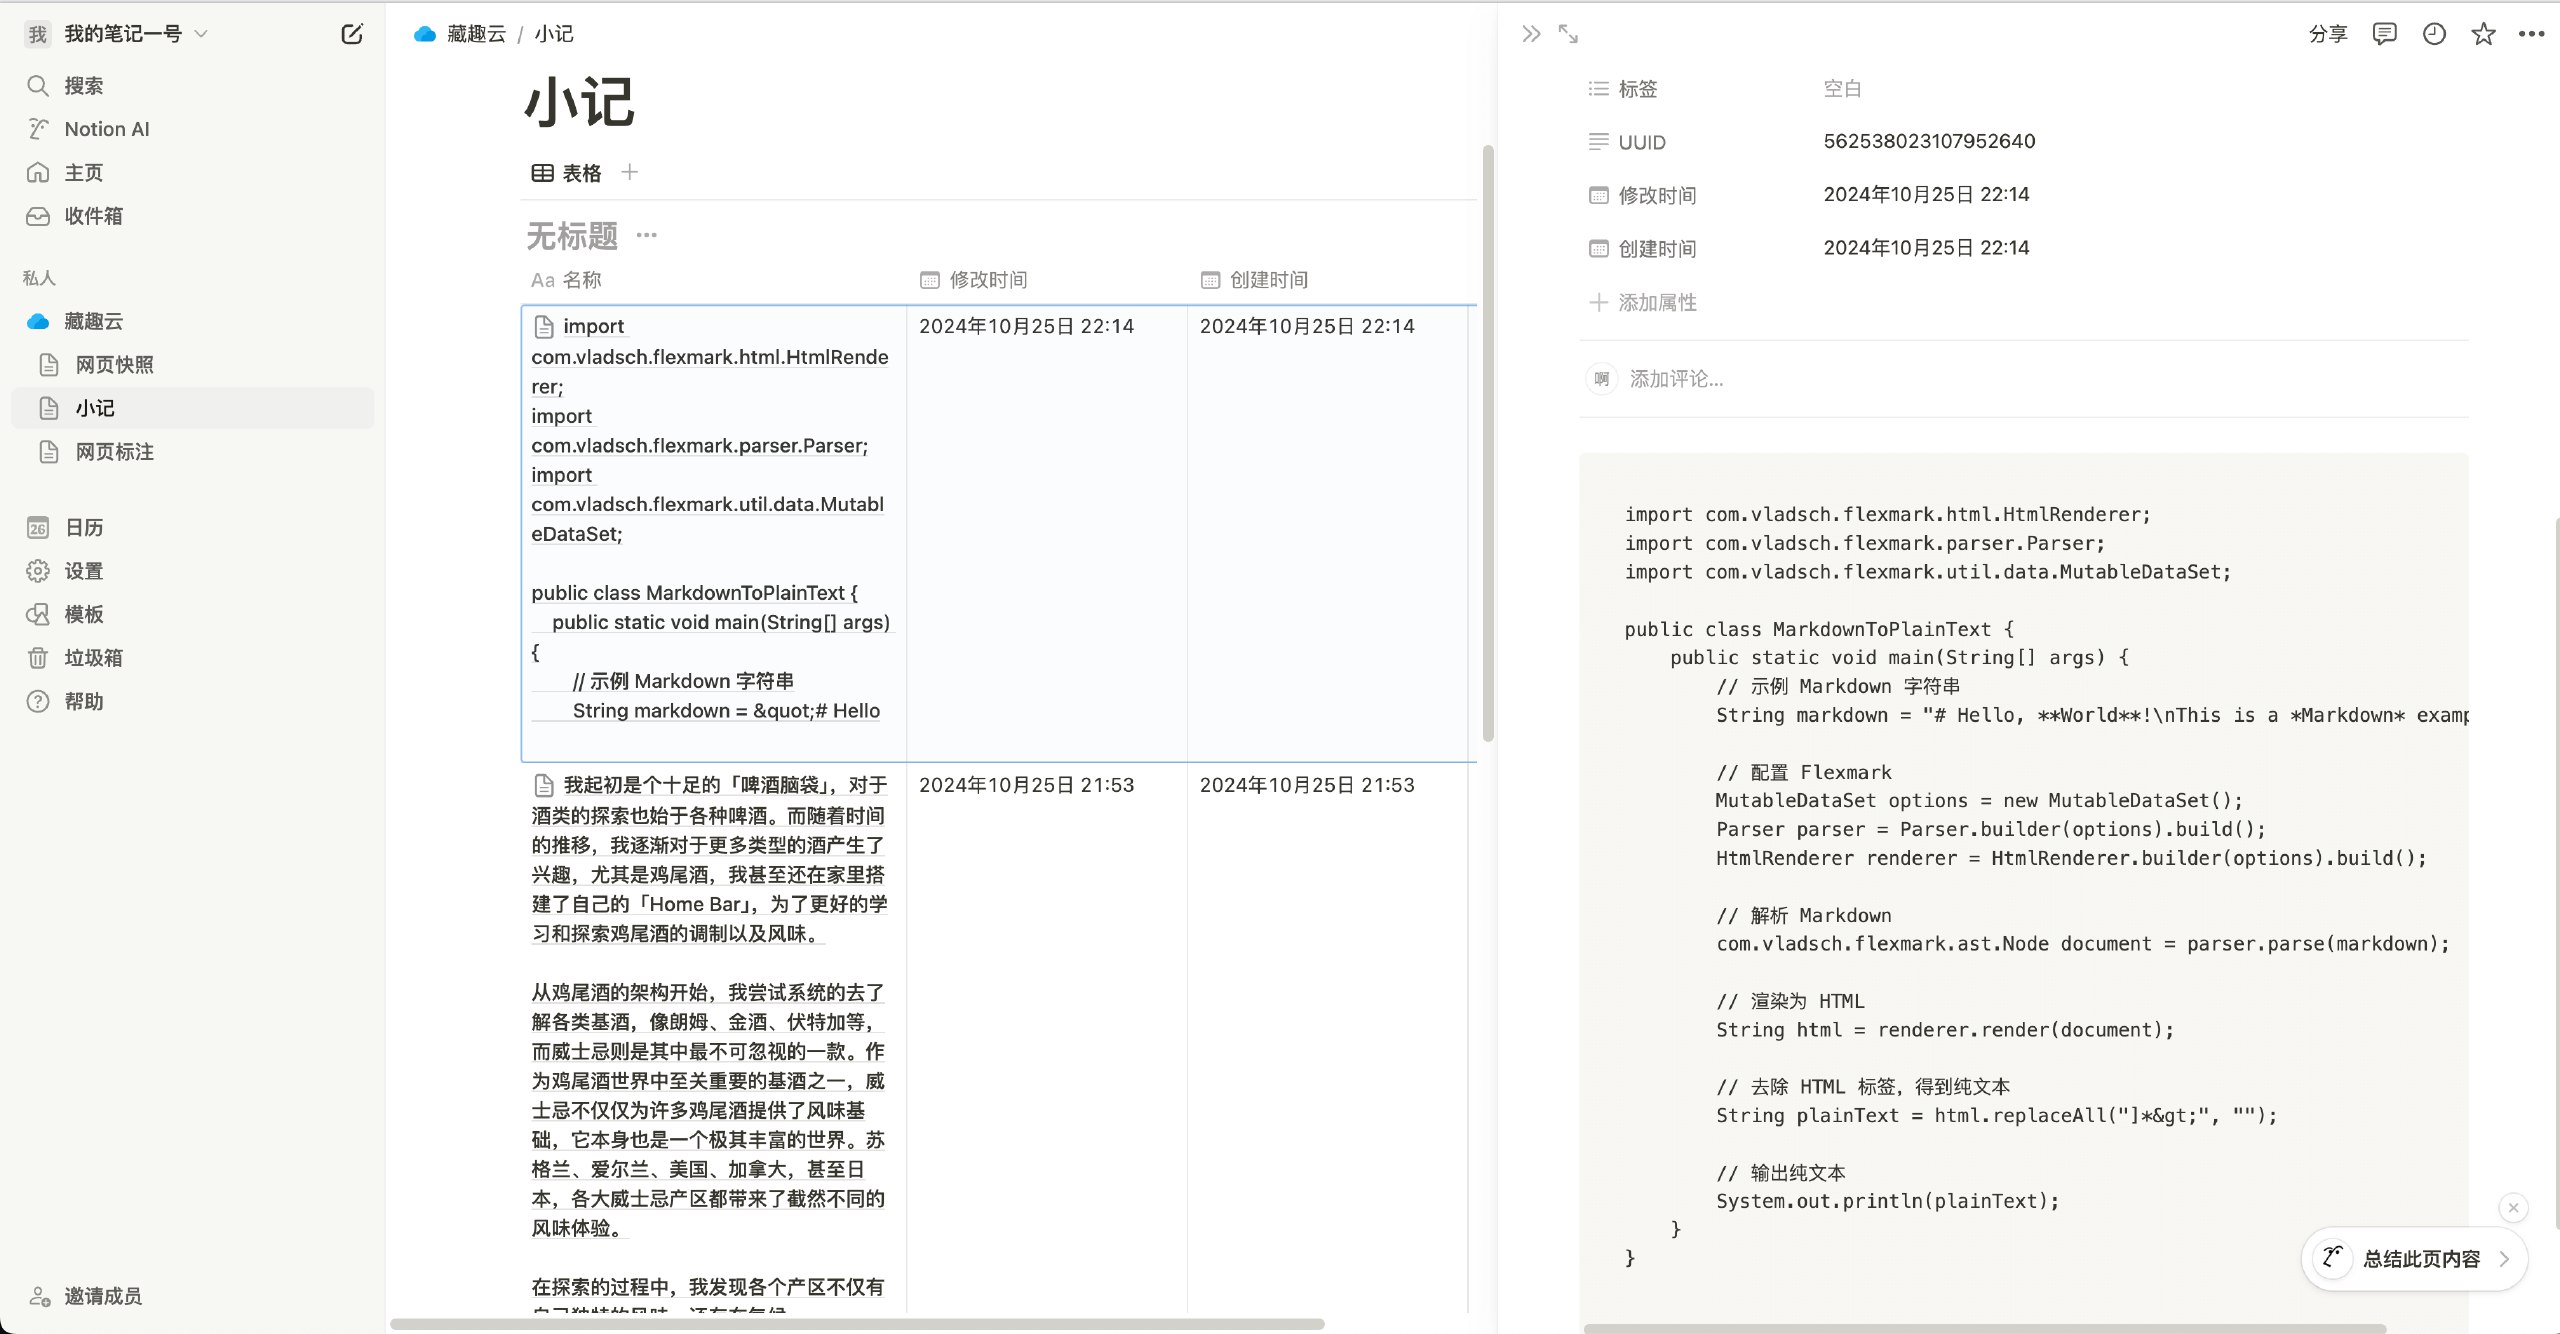Click the 创建时间 property in side panel
Image resolution: width=2560 pixels, height=1334 pixels.
(x=1643, y=248)
